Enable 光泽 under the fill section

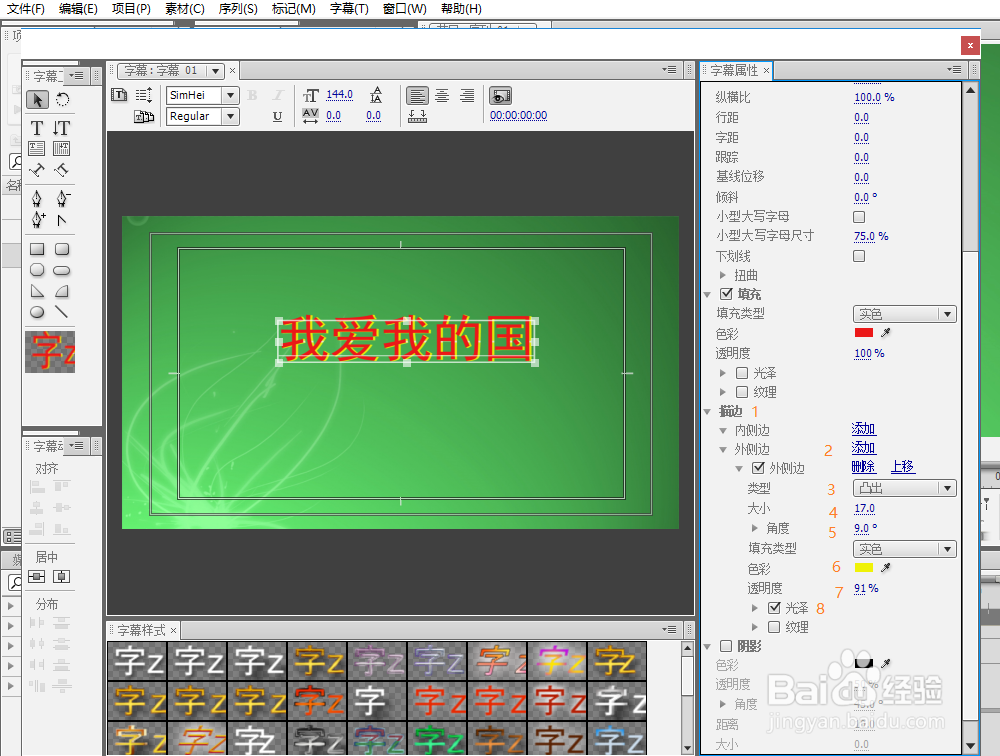click(742, 373)
